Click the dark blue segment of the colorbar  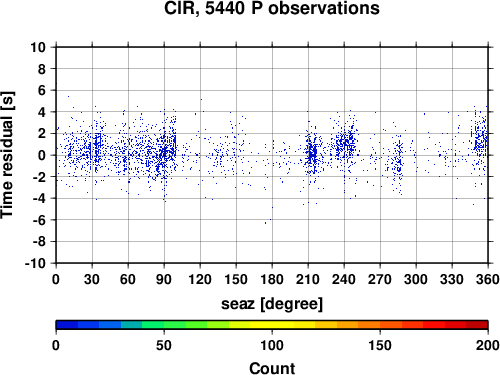[x=67, y=325]
